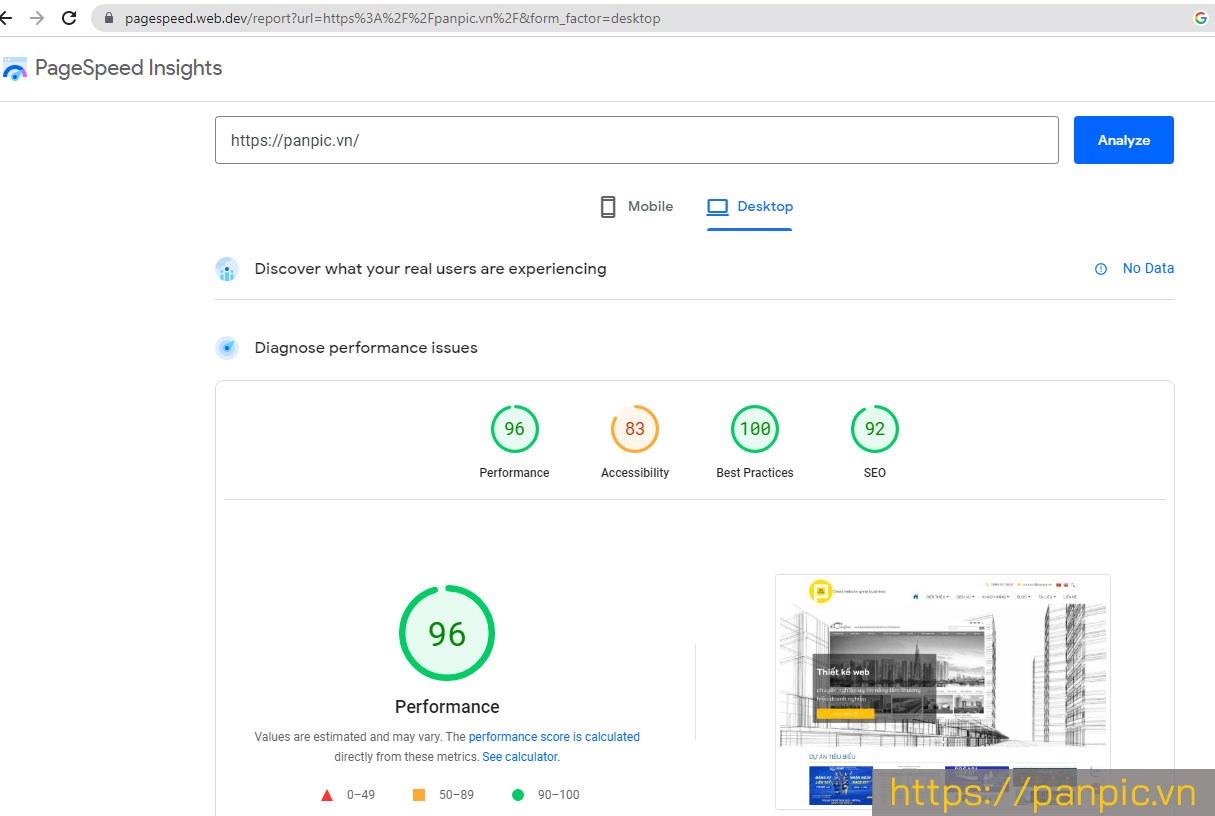This screenshot has height=816, width=1215.
Task: Switch to the Mobile tab
Action: pos(636,207)
